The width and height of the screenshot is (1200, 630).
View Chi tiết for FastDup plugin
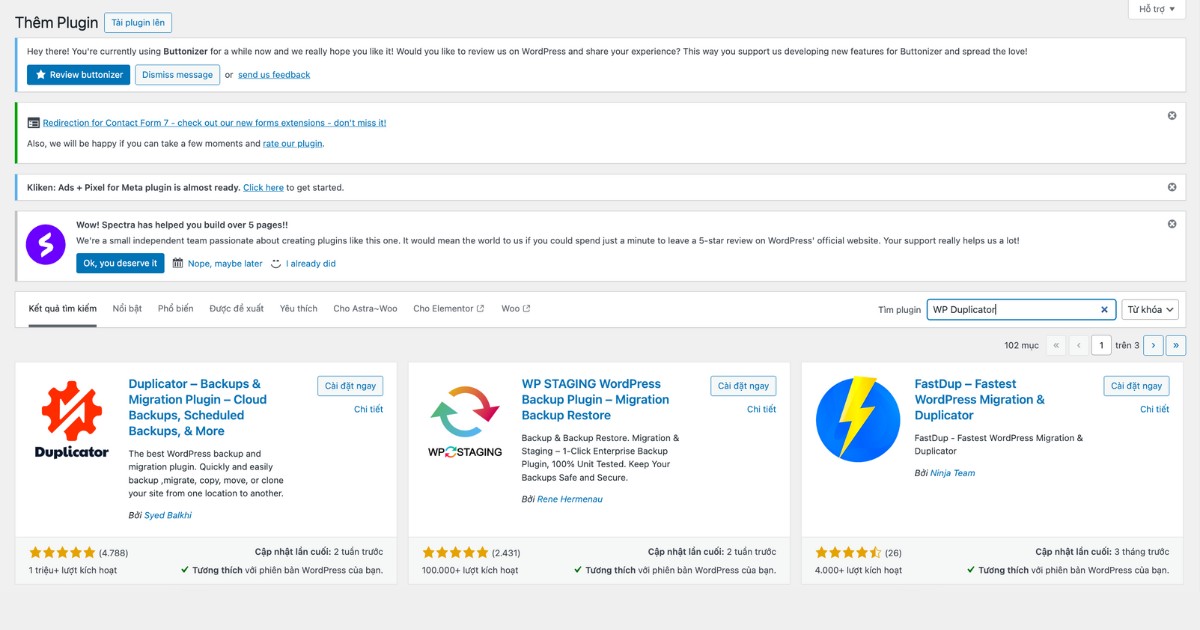pyautogui.click(x=1154, y=409)
